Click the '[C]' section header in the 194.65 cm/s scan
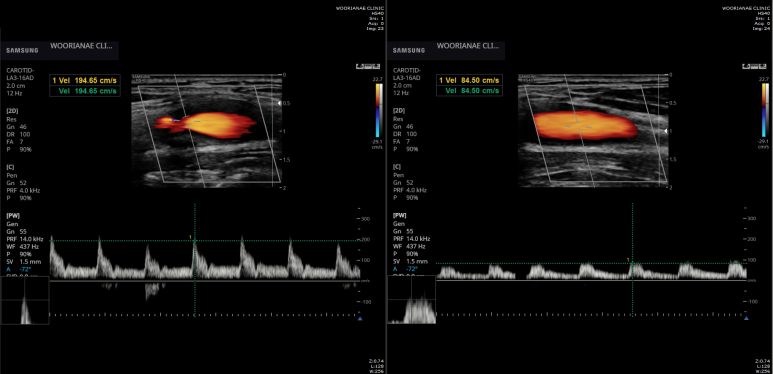773x374 pixels. click(11, 167)
